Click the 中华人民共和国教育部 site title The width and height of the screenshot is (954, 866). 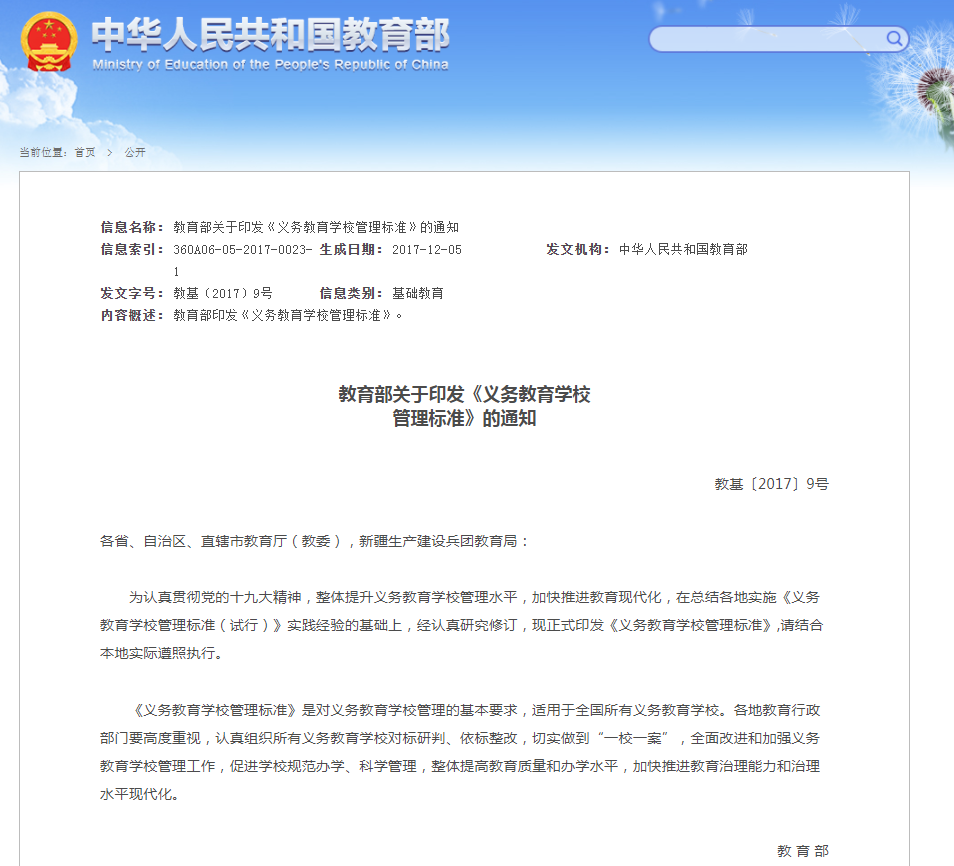271,34
